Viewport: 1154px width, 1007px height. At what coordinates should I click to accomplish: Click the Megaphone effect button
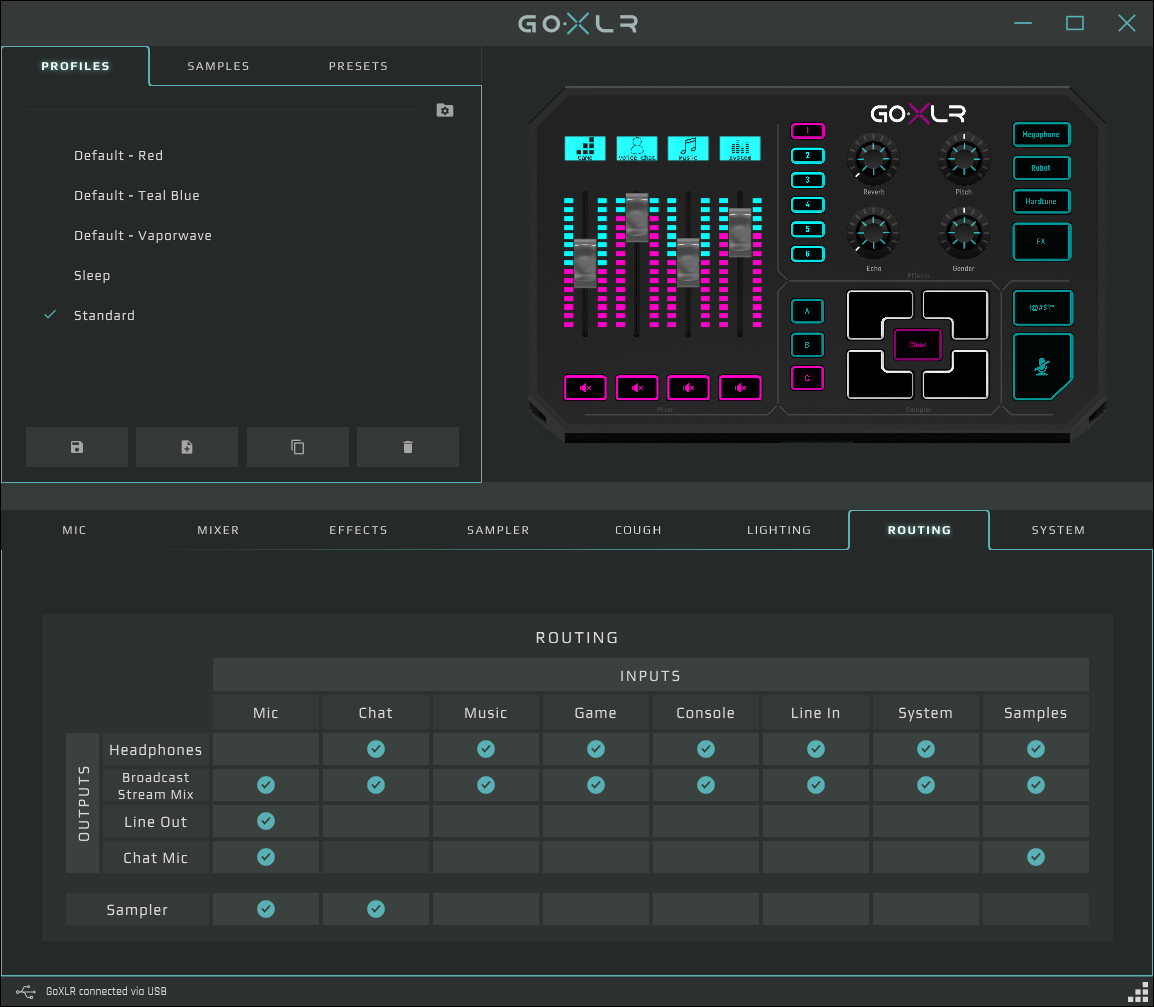[1041, 135]
